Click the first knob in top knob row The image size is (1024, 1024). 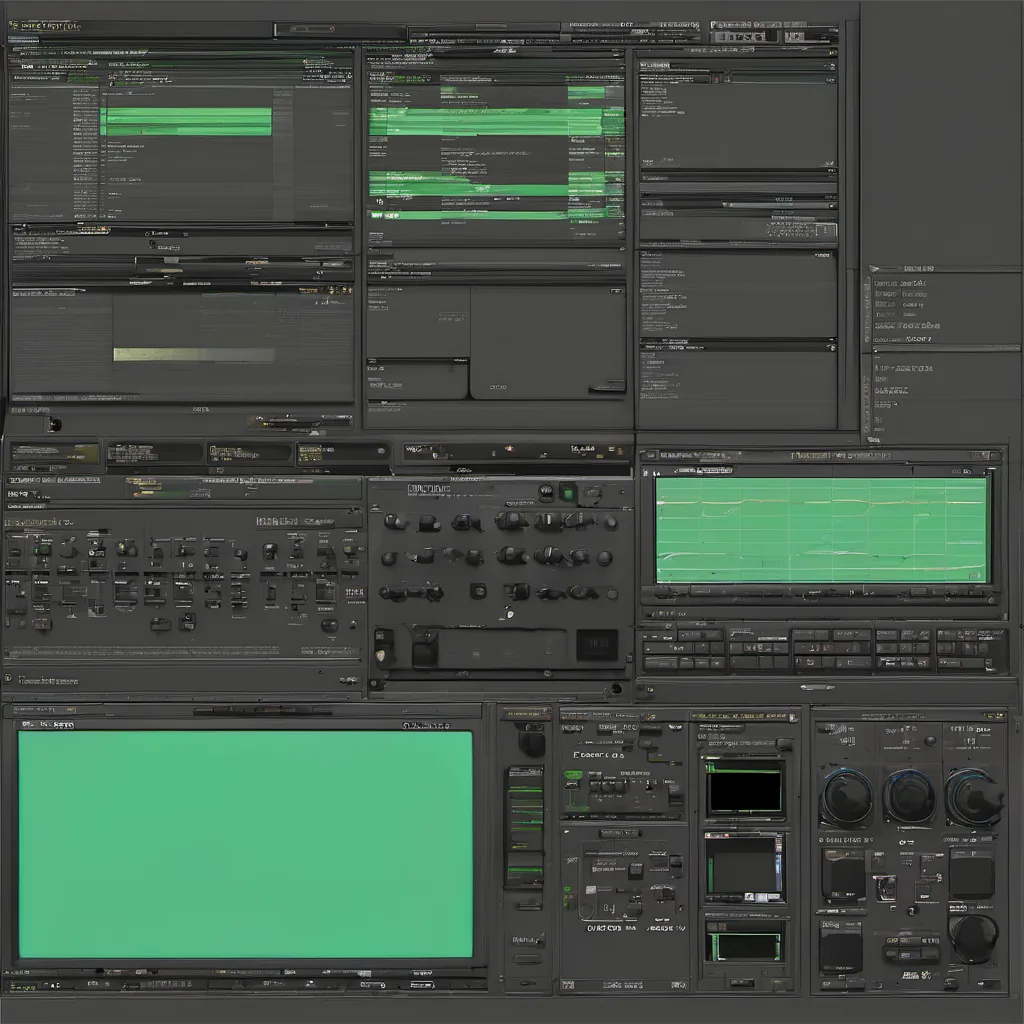pos(393,521)
